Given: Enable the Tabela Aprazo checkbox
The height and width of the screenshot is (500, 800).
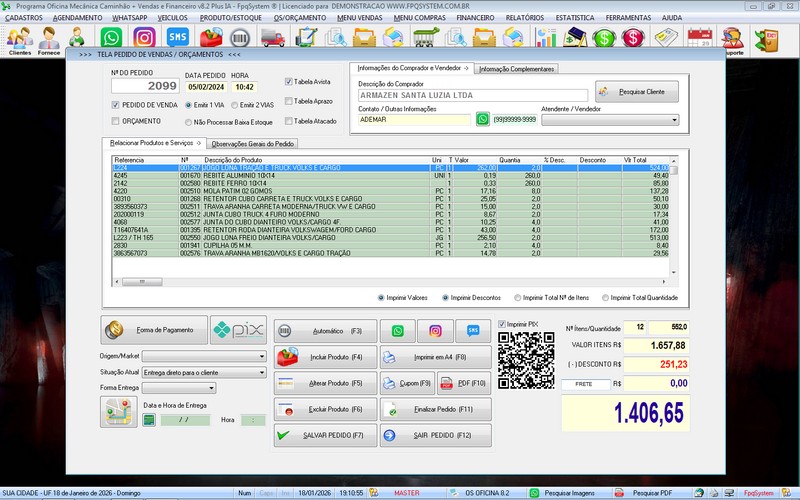Looking at the screenshot, I should [x=288, y=101].
